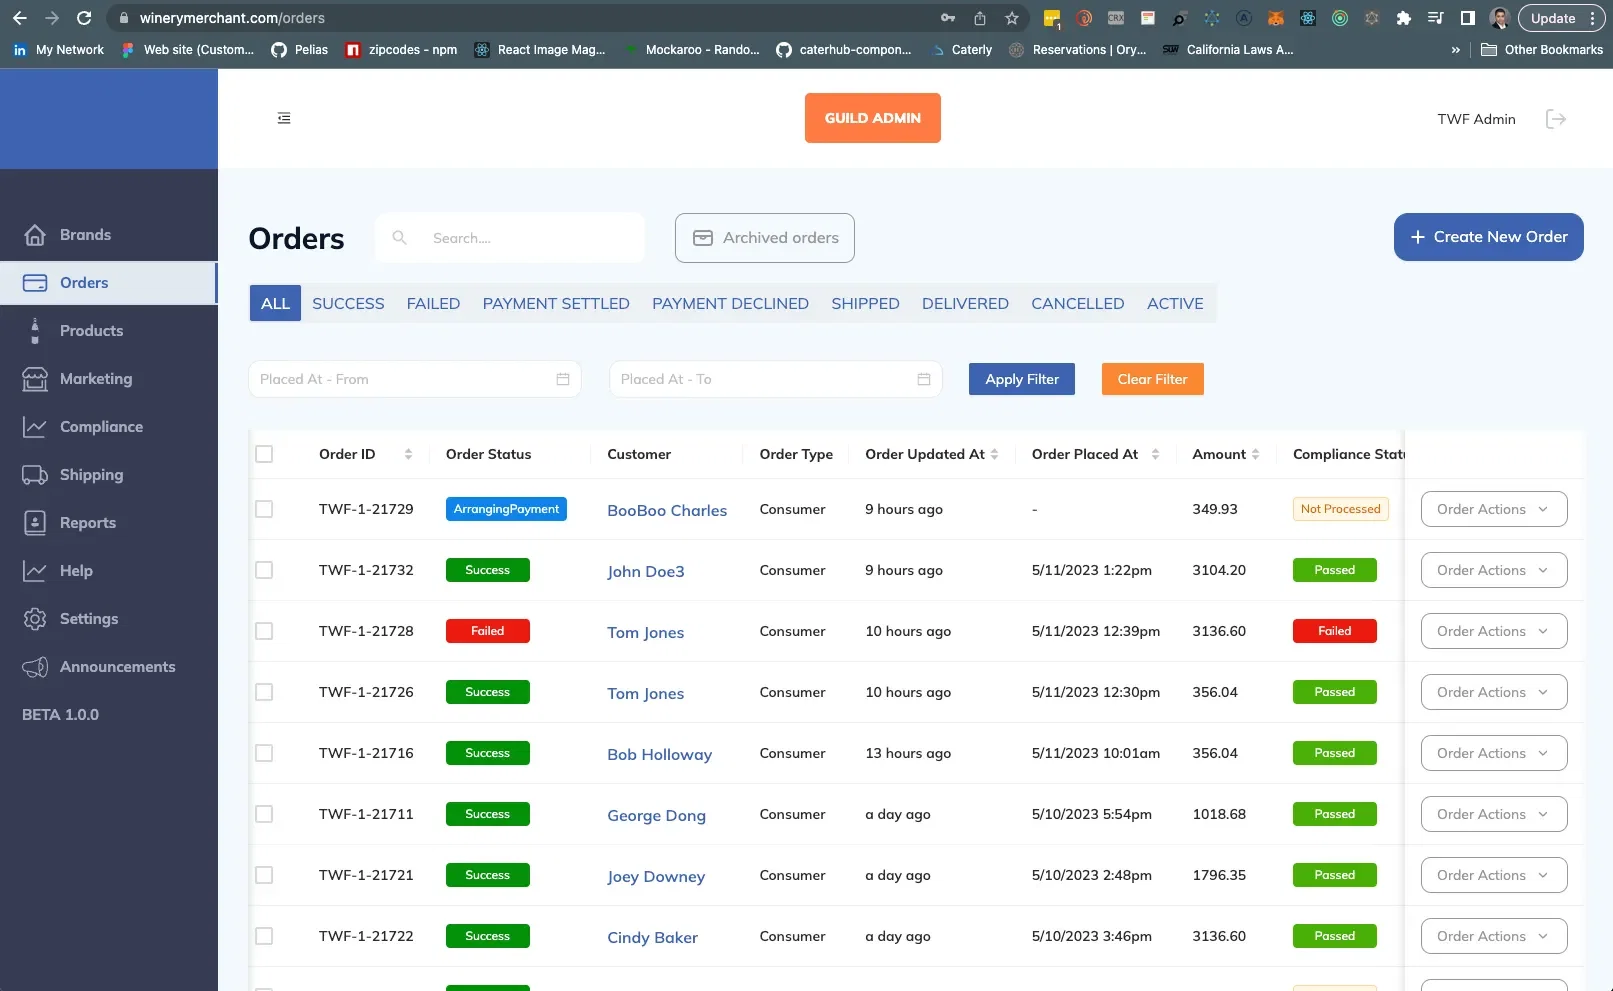Check the select-all checkbox in table header
The image size is (1613, 991).
pos(264,453)
